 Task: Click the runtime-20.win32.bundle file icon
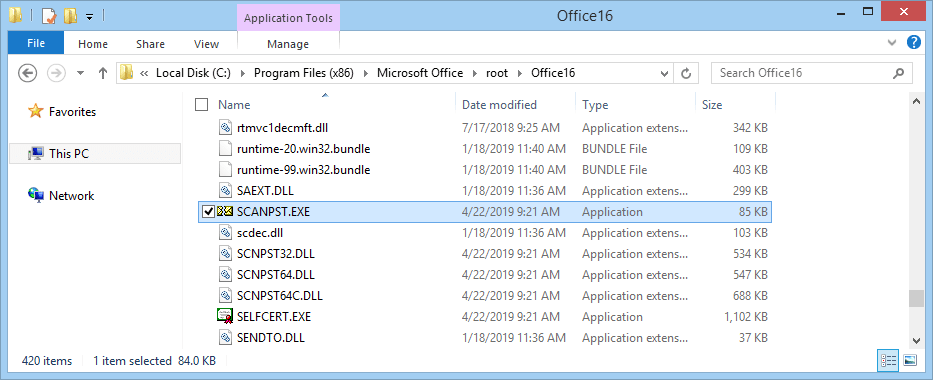[x=225, y=148]
